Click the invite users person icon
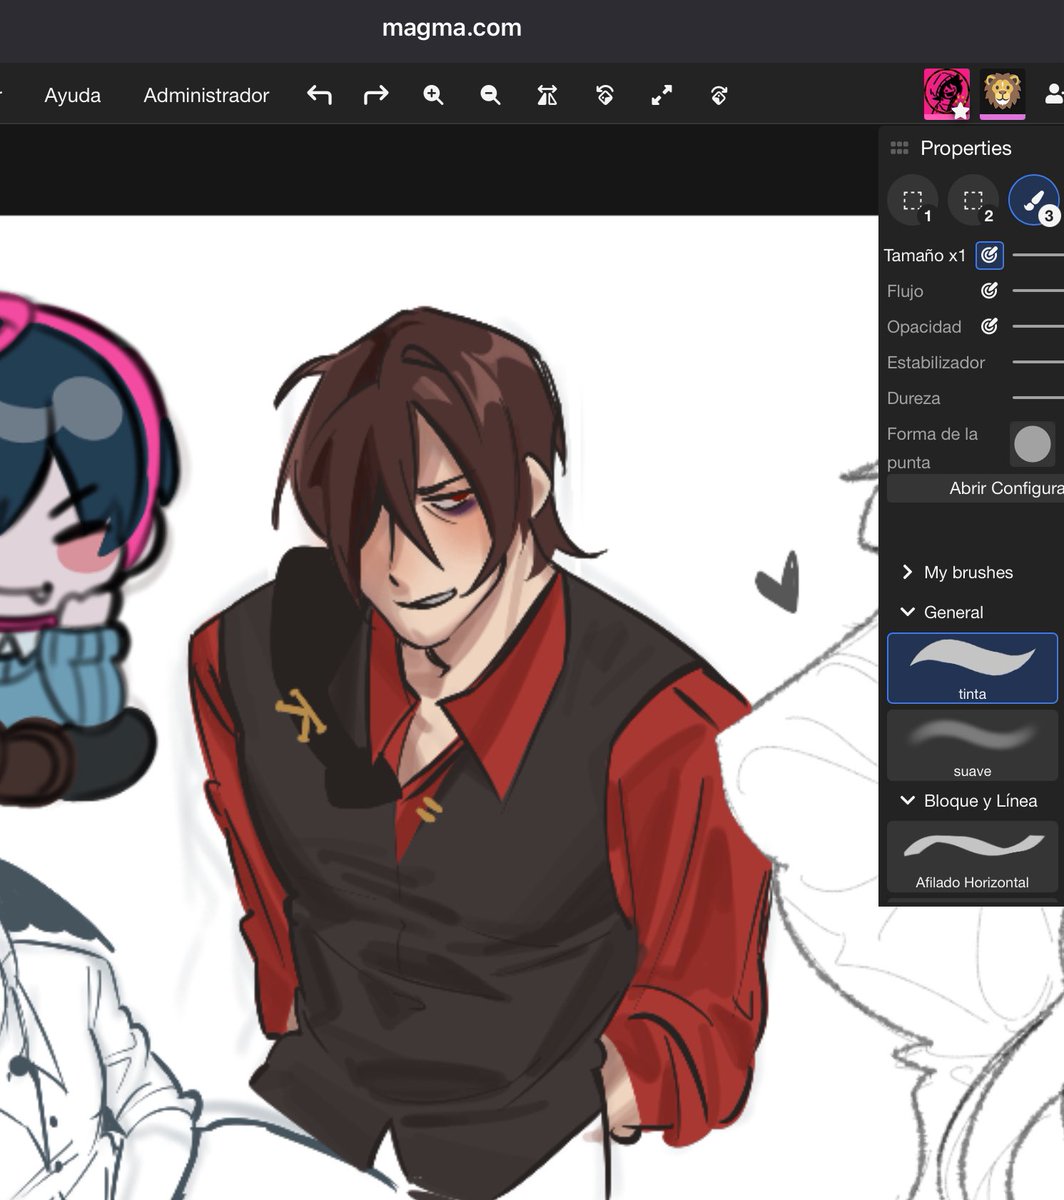 [1053, 94]
